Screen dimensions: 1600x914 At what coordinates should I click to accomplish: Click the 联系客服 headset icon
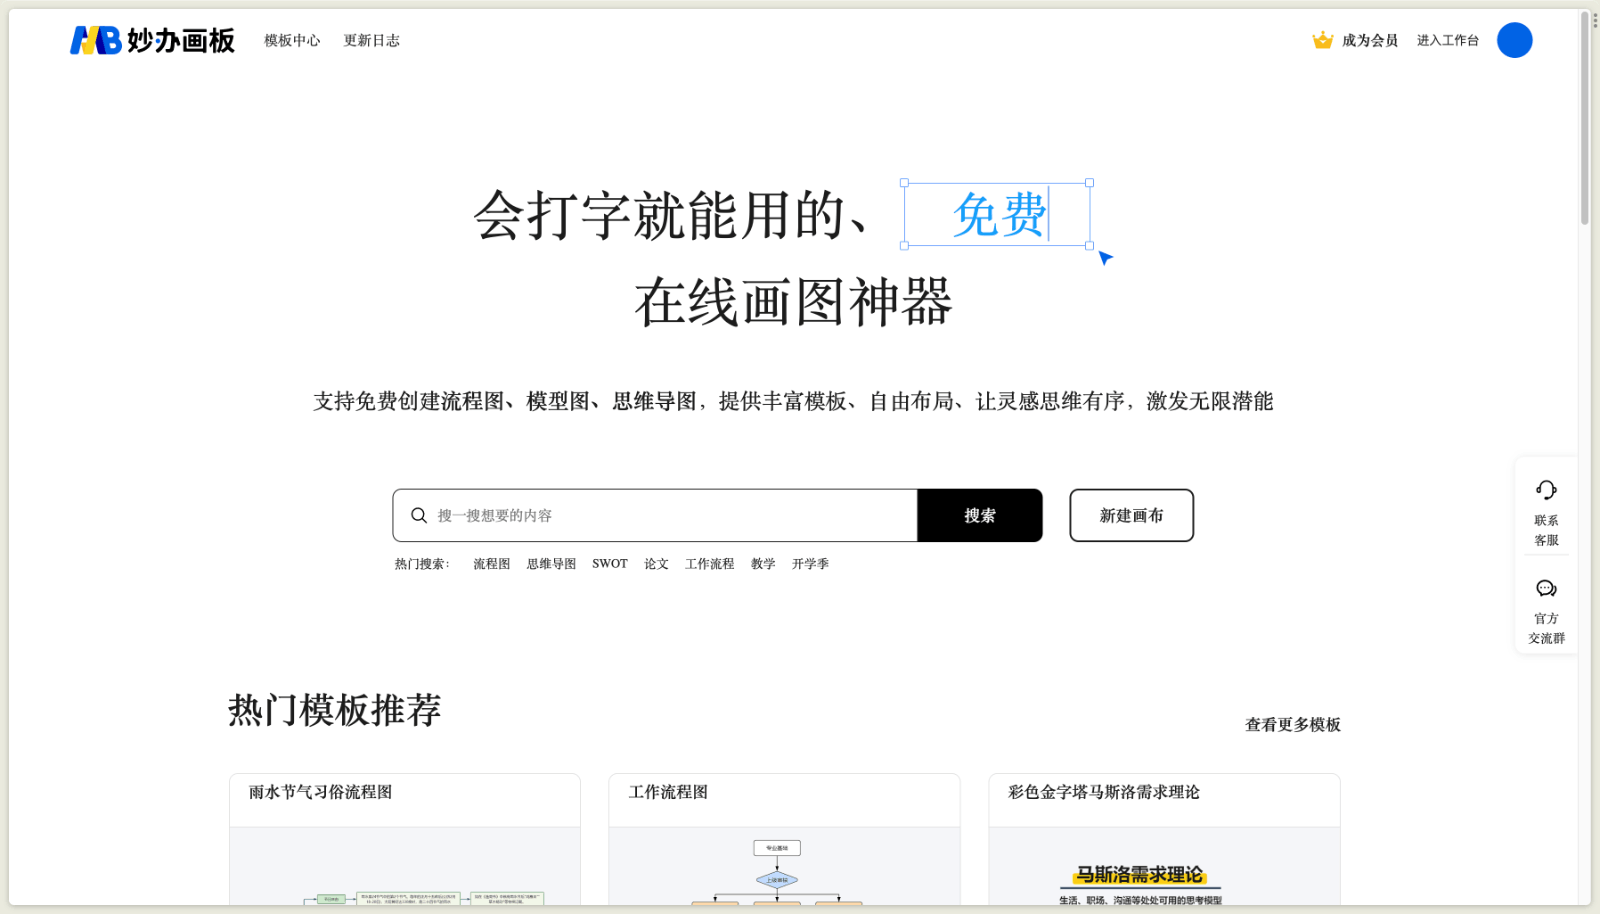(1546, 490)
